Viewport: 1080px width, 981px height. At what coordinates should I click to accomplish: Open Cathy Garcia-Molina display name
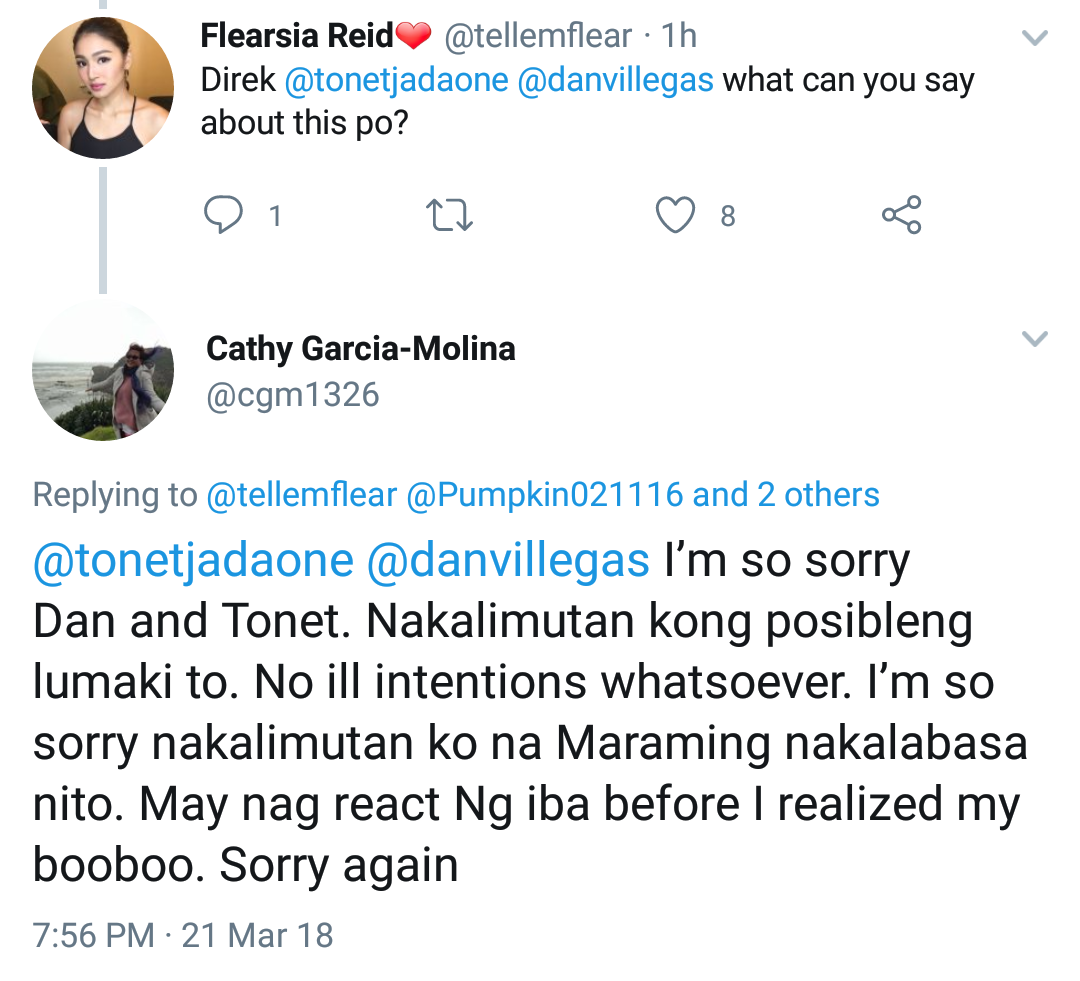361,348
